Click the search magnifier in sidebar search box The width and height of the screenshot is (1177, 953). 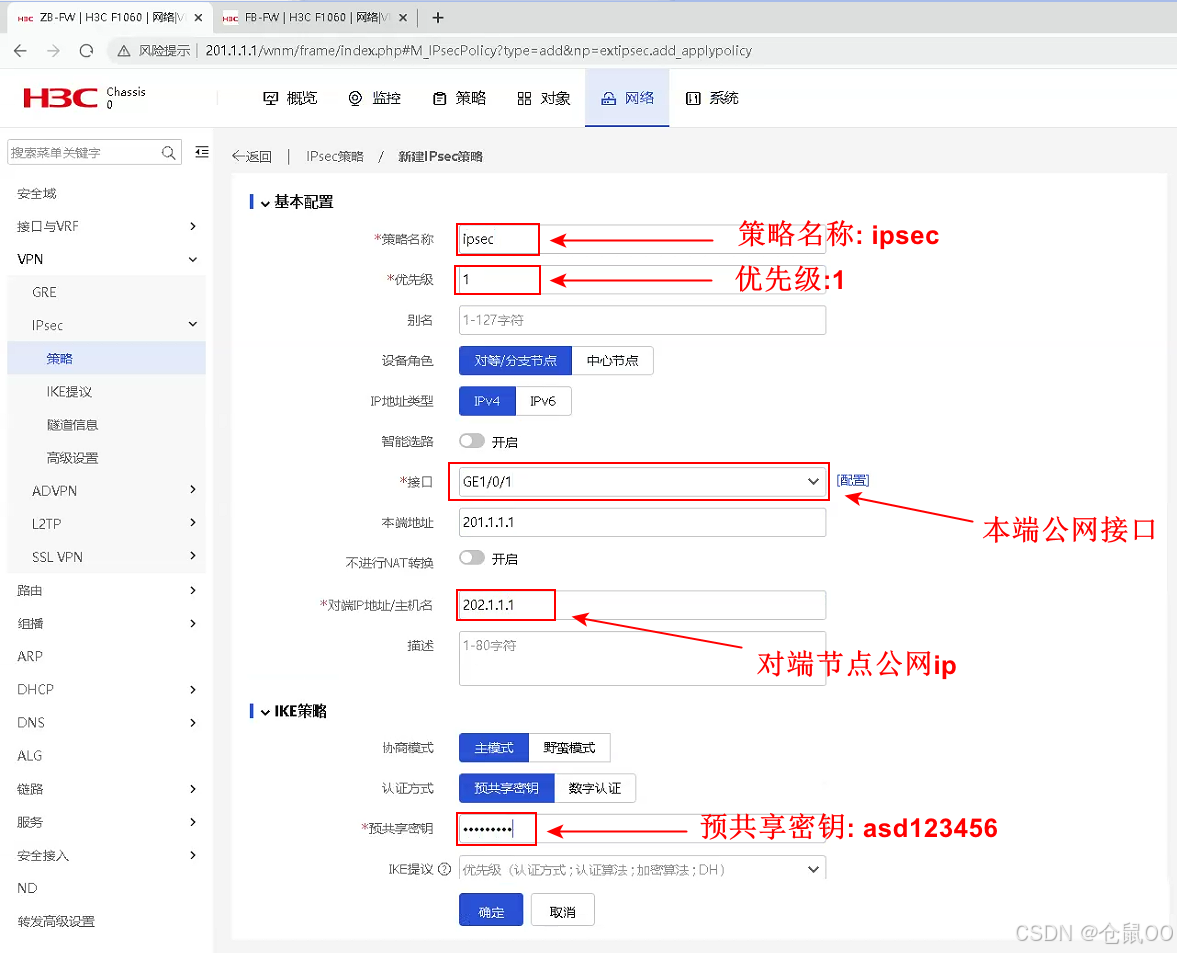coord(168,152)
